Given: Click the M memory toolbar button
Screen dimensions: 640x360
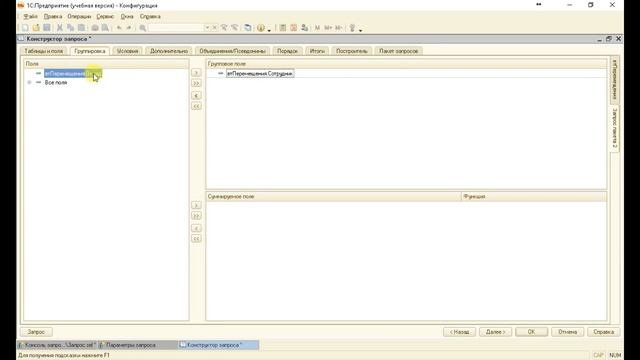Looking at the screenshot, I should pos(317,28).
